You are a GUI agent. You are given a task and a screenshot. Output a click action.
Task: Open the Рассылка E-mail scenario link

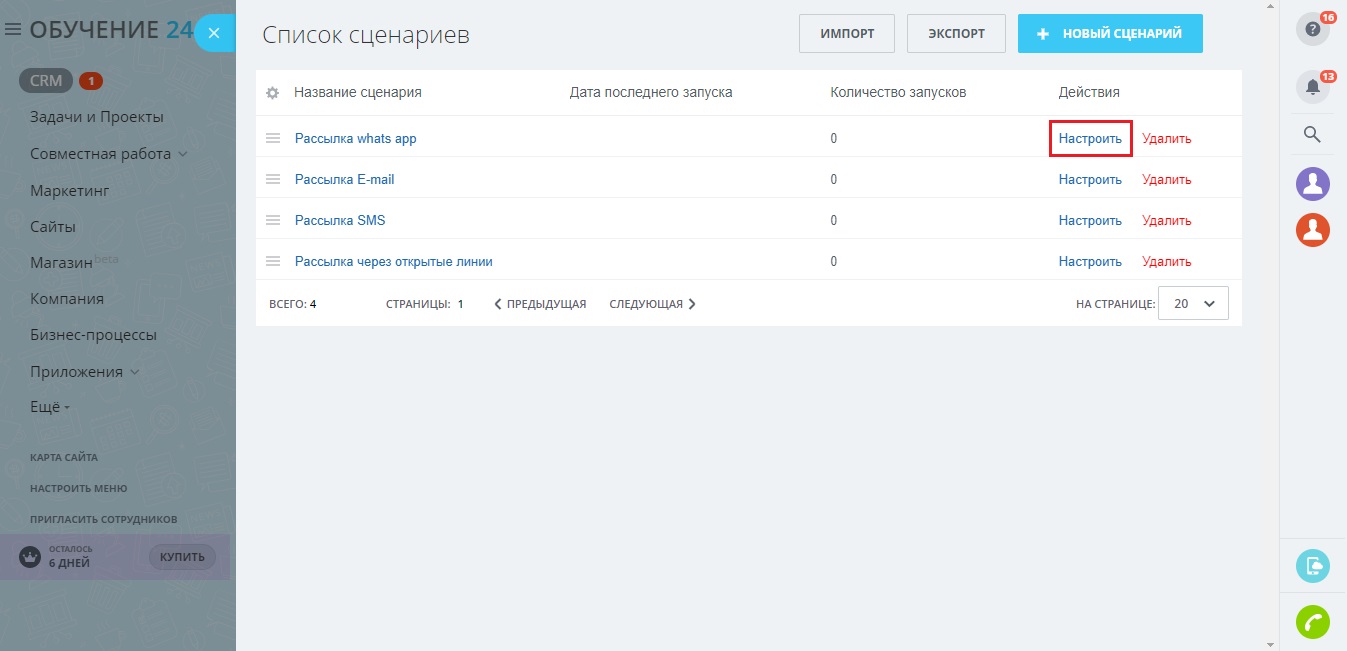(344, 180)
